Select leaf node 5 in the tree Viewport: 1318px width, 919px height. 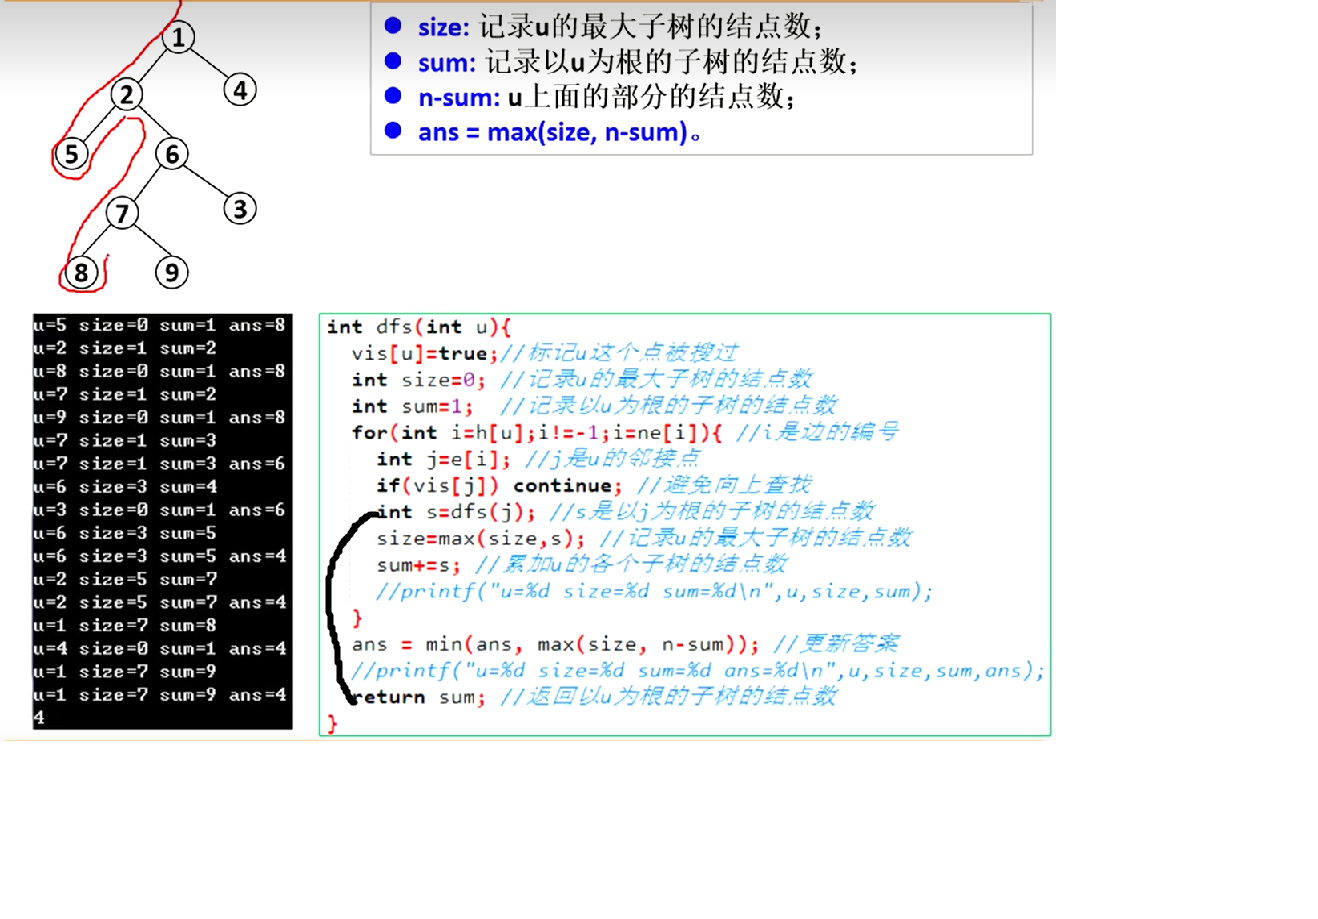point(71,154)
